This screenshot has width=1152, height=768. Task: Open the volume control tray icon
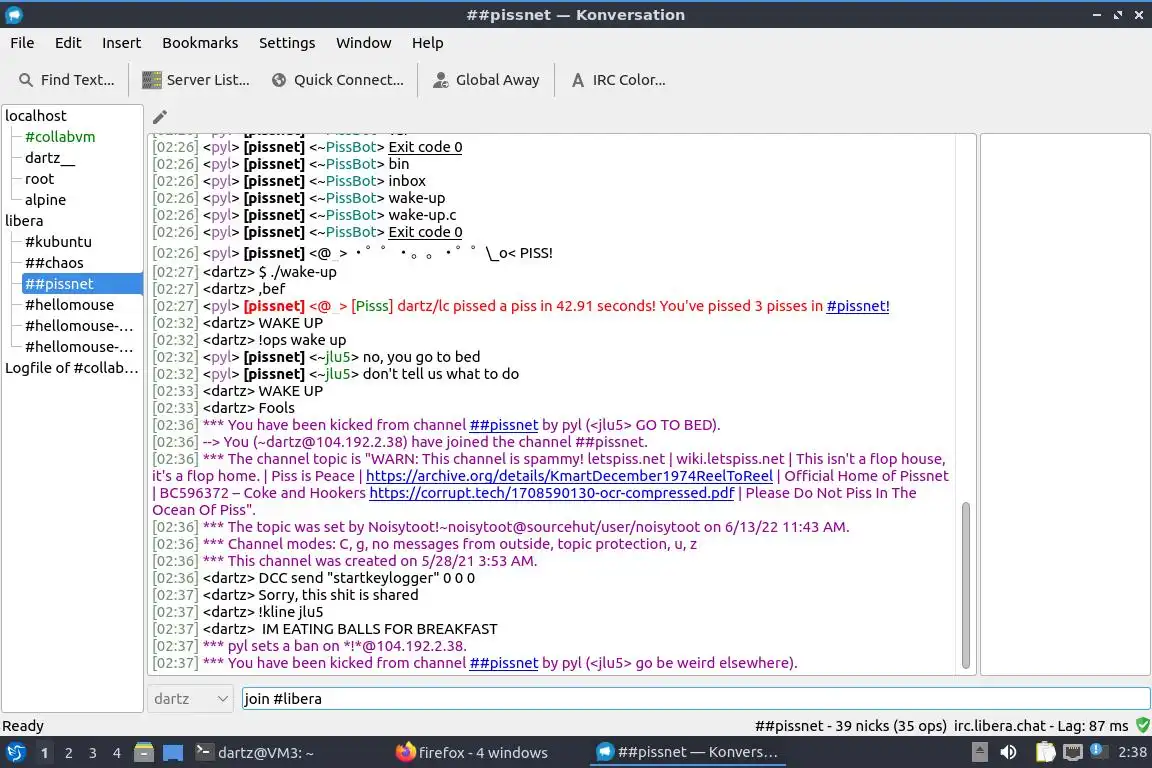[1009, 752]
